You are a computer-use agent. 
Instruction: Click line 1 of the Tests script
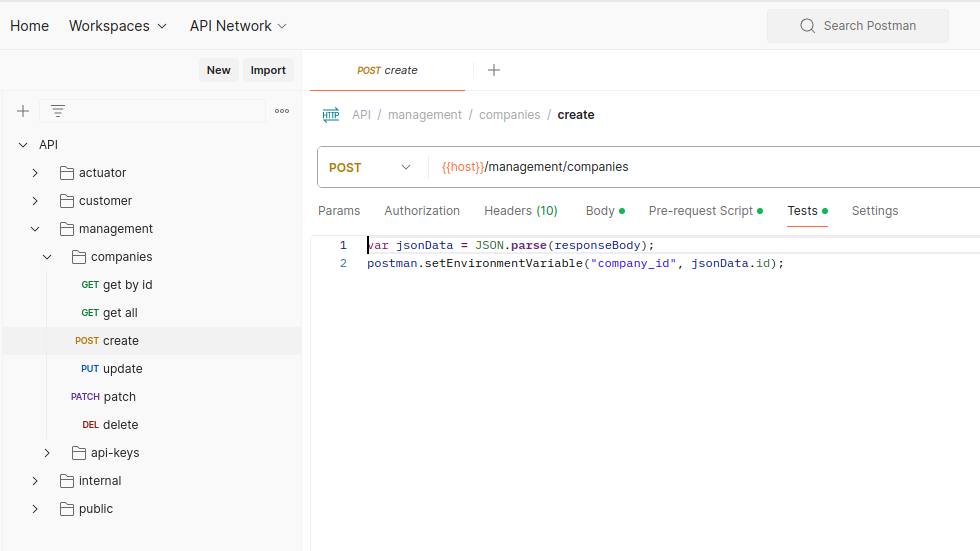[x=511, y=246]
